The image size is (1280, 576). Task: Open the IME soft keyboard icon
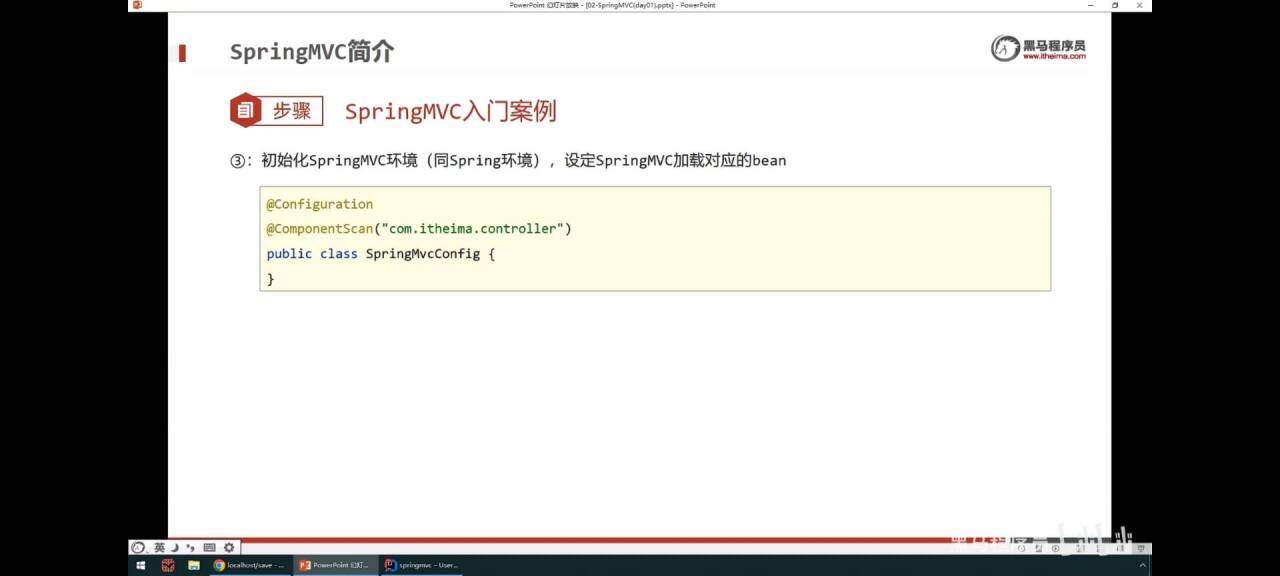[x=209, y=548]
